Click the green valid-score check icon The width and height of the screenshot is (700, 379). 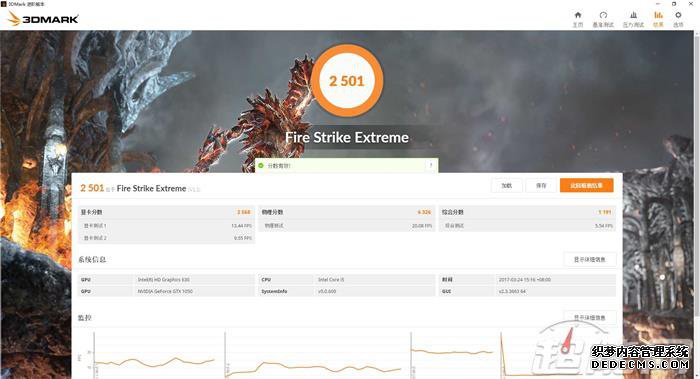click(261, 166)
